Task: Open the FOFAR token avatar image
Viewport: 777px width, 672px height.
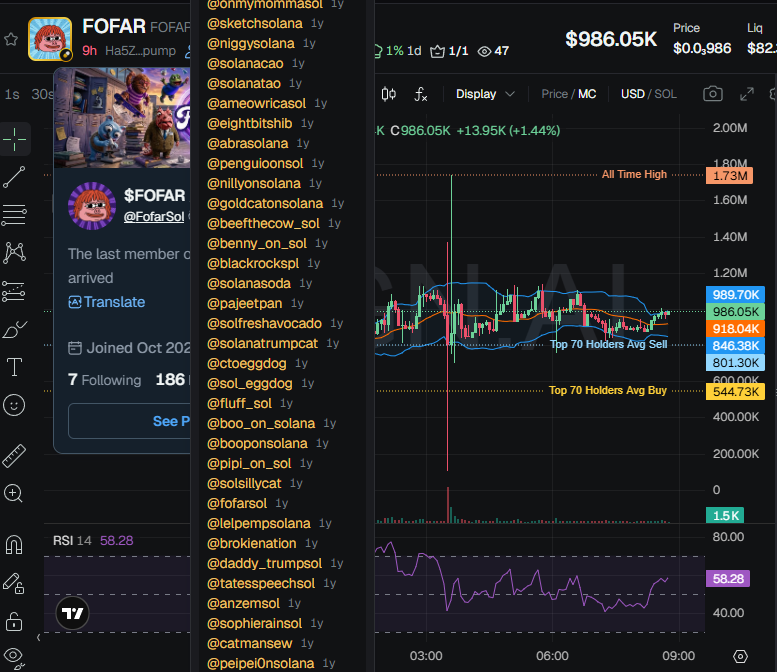Action: 50,39
